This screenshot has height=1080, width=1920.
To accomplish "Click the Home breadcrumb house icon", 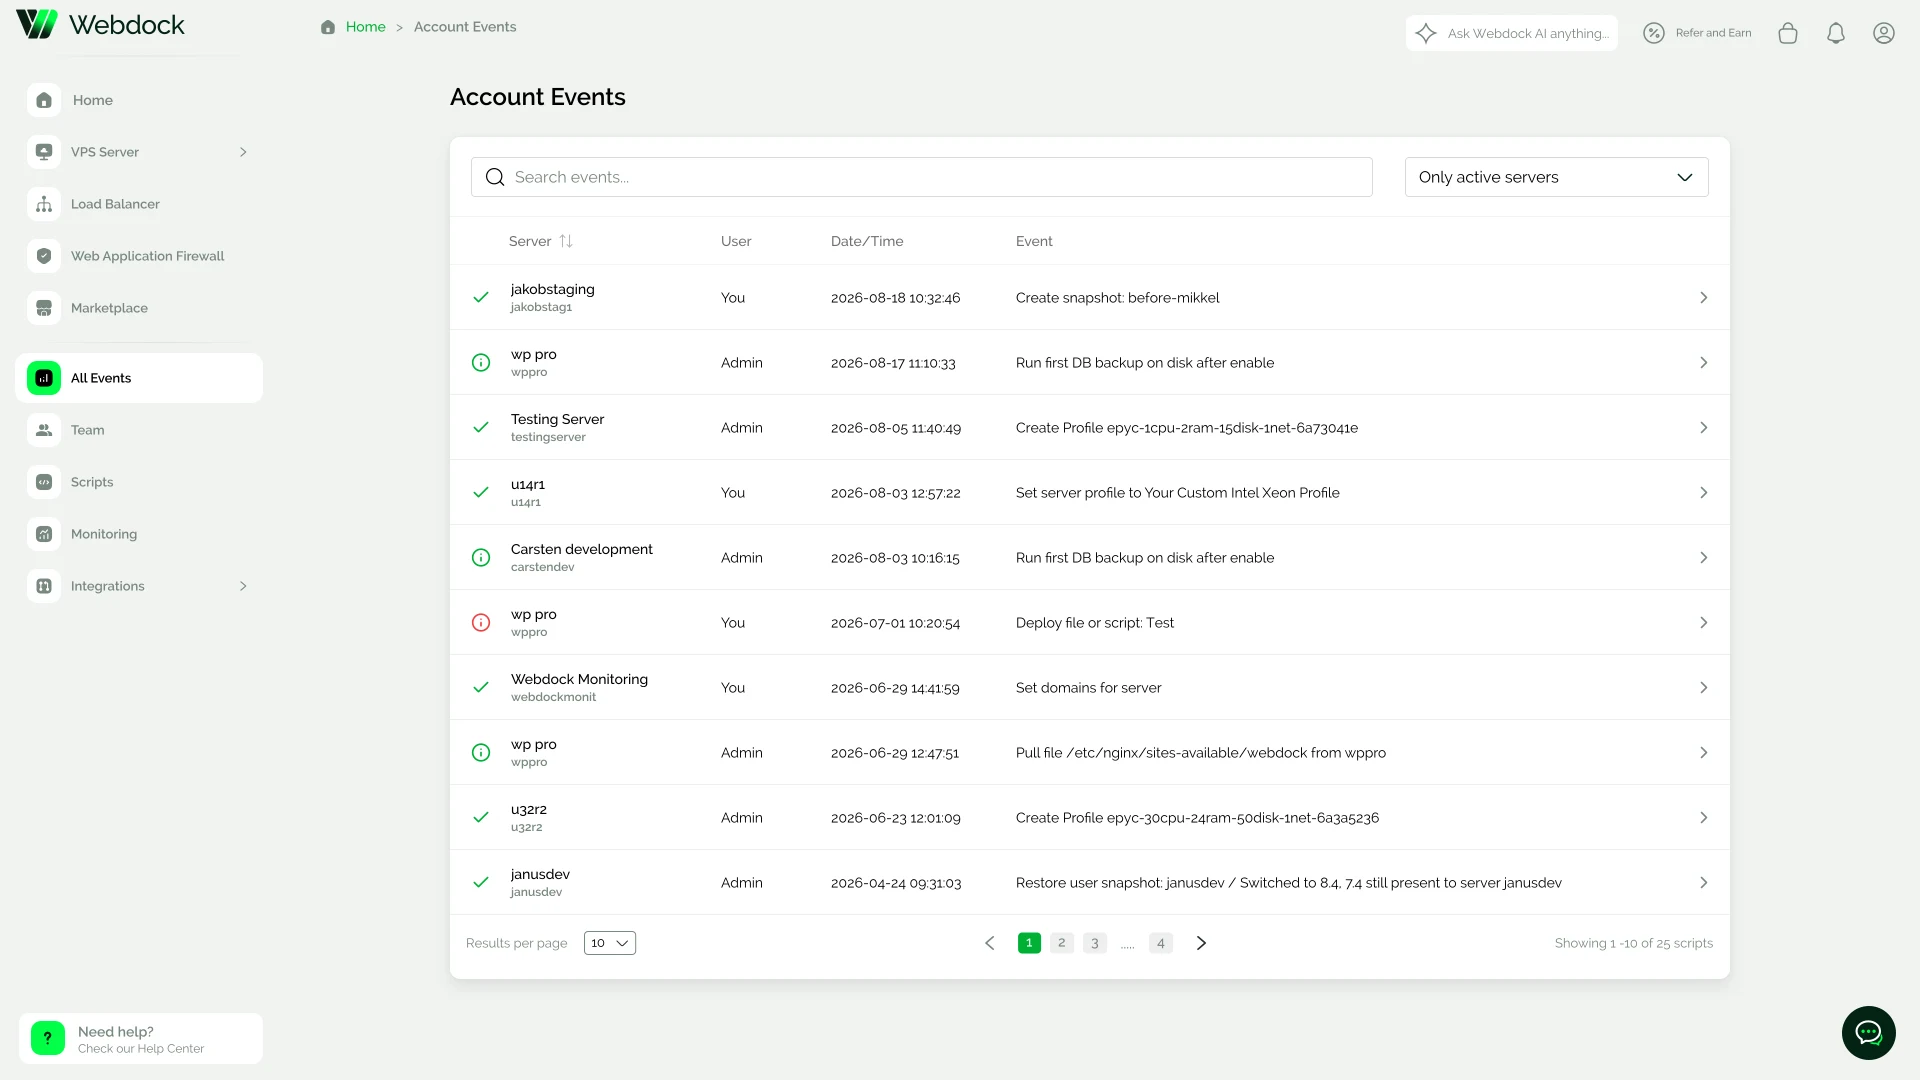I will coord(328,27).
